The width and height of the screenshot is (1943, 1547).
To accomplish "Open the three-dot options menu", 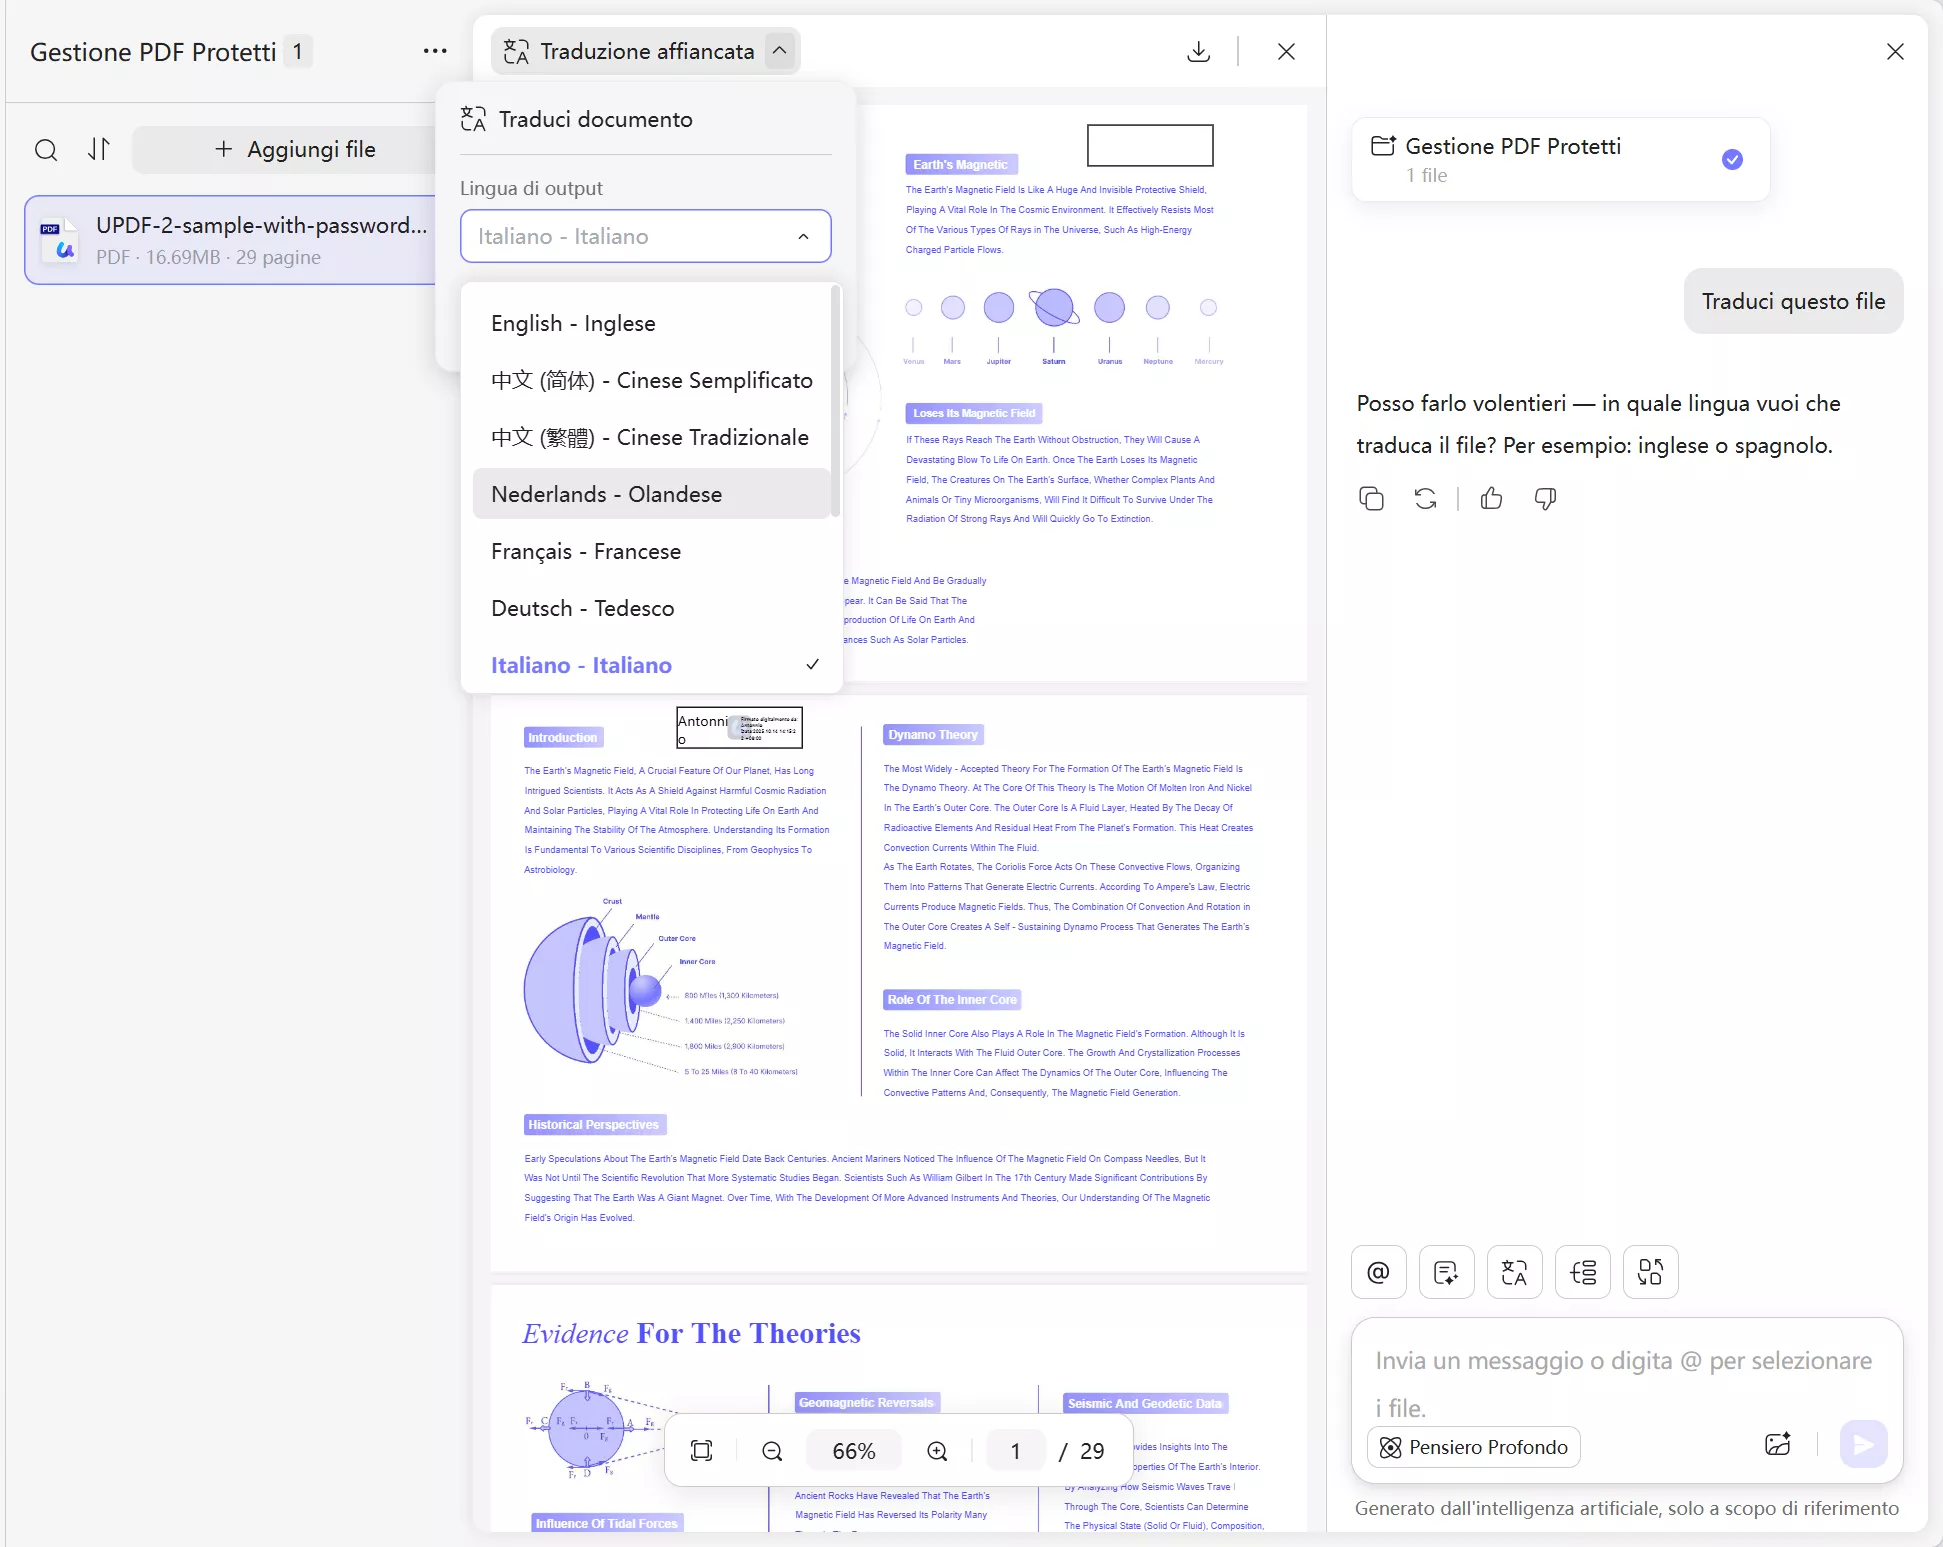I will click(x=434, y=51).
